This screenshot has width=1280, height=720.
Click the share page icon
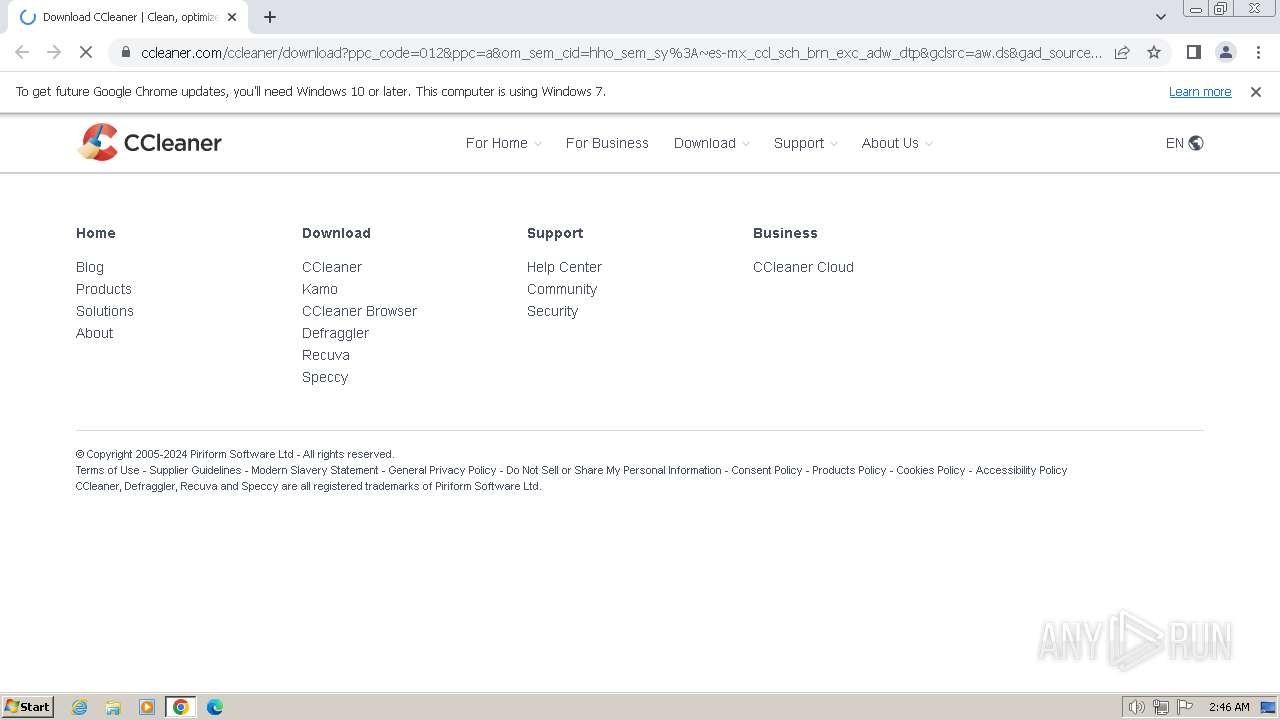click(1122, 52)
